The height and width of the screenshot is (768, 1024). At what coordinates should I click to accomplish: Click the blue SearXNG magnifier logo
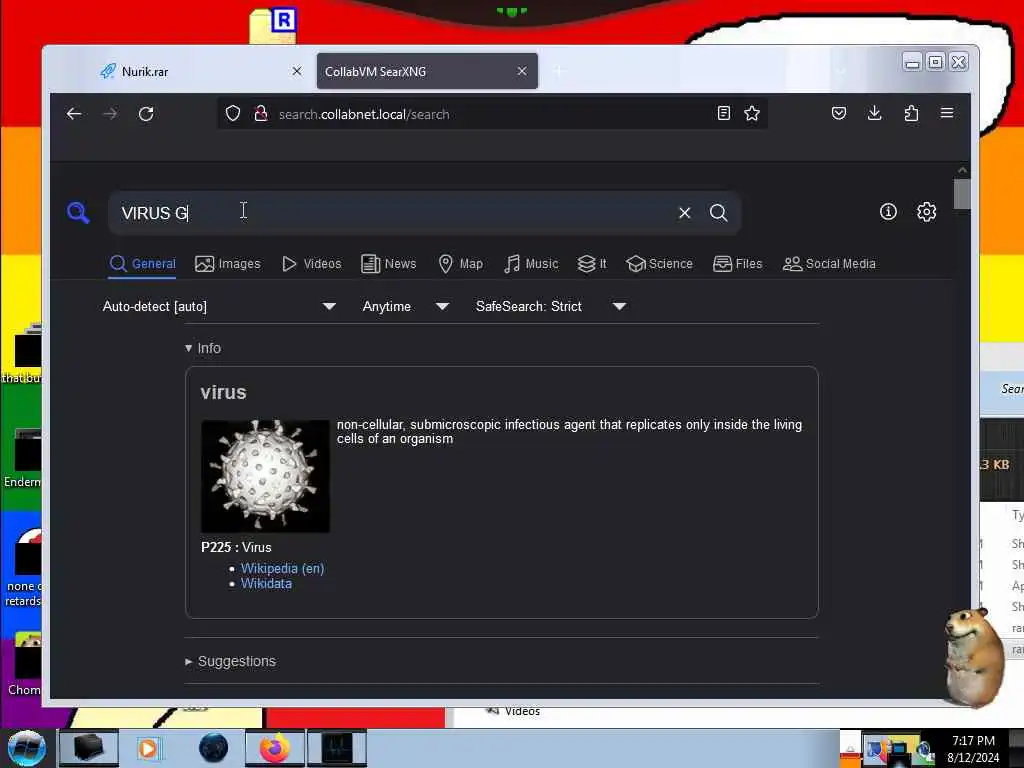pos(78,212)
